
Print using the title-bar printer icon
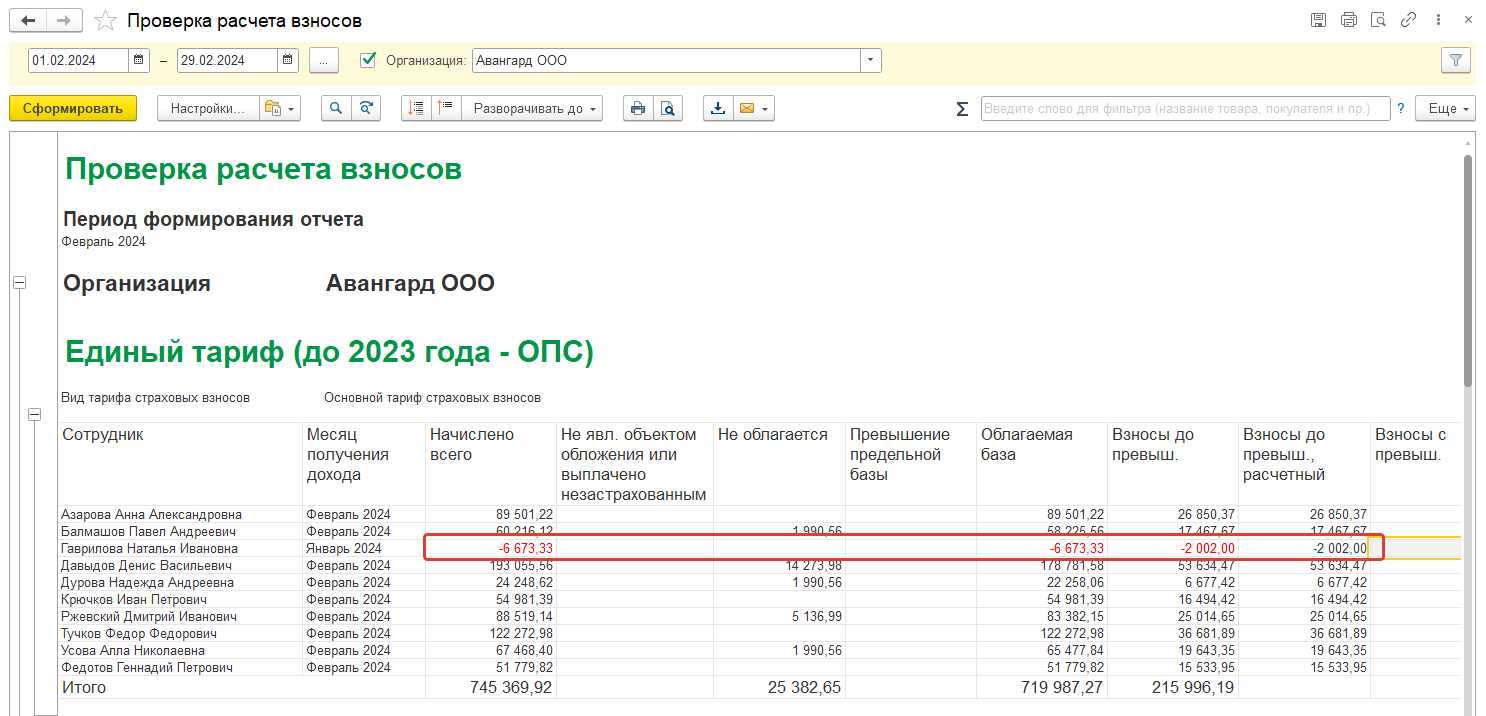point(1349,20)
